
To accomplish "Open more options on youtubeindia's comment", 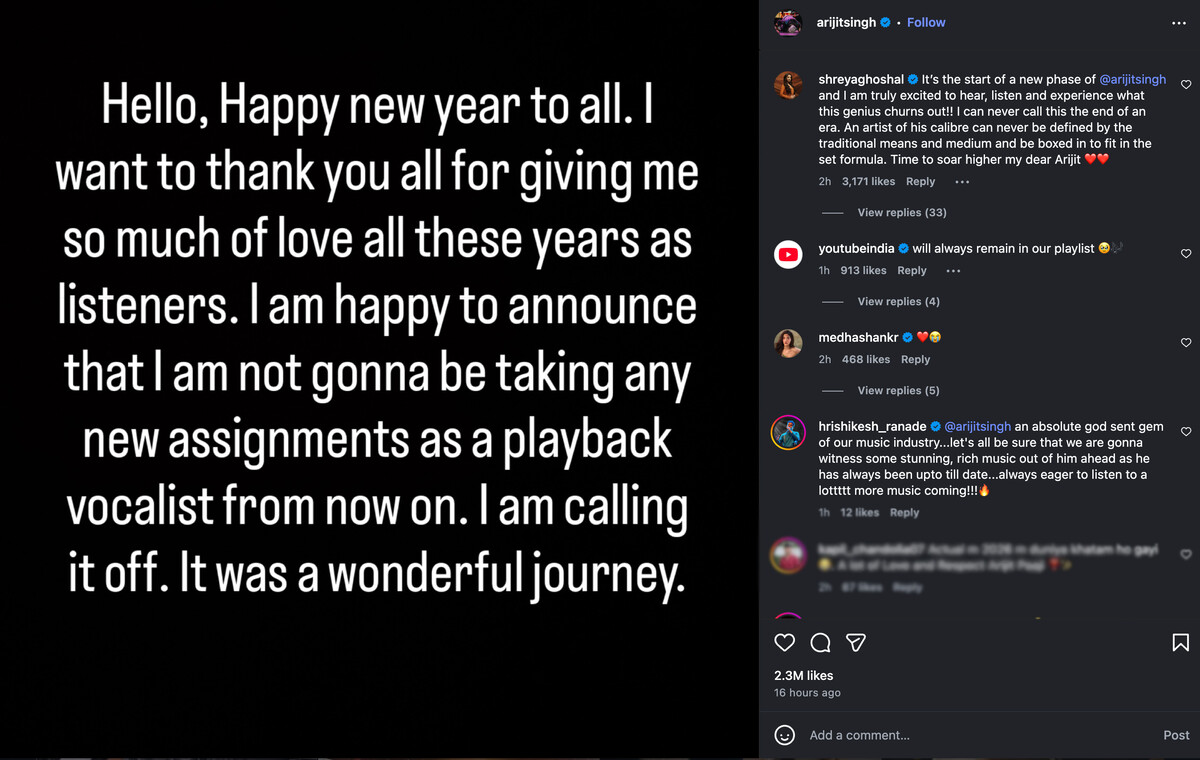I will point(953,271).
